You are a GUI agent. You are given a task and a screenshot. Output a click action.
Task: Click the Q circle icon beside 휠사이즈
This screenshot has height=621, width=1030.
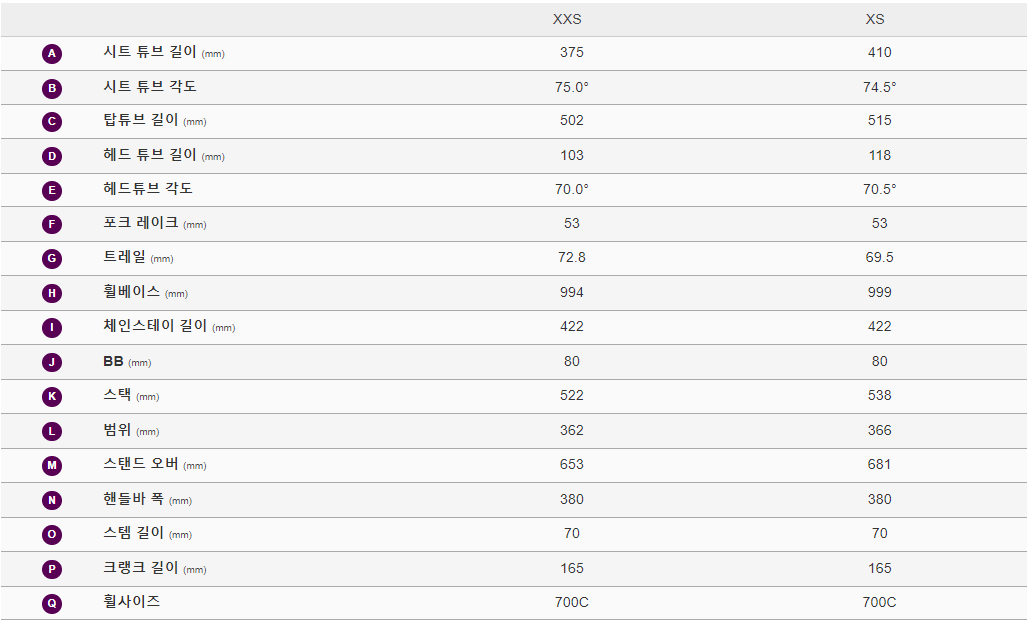tap(52, 603)
